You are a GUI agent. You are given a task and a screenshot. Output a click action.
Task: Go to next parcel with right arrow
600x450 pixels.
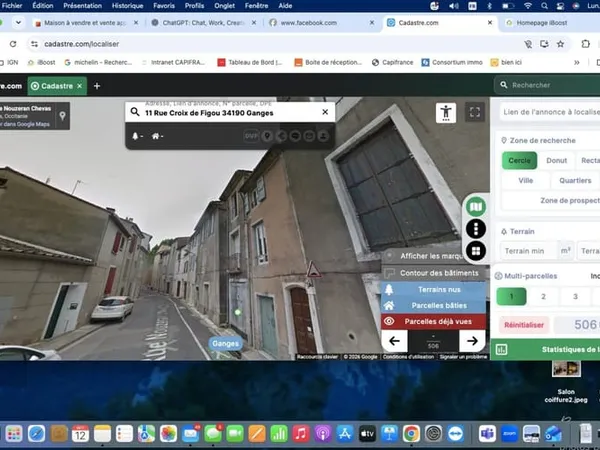click(472, 341)
